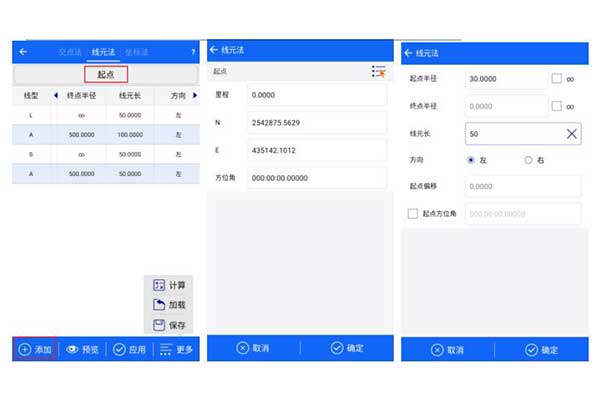Image resolution: width=600 pixels, height=400 pixels.
Task: Switch to the 交点法 tab
Action: (x=72, y=52)
